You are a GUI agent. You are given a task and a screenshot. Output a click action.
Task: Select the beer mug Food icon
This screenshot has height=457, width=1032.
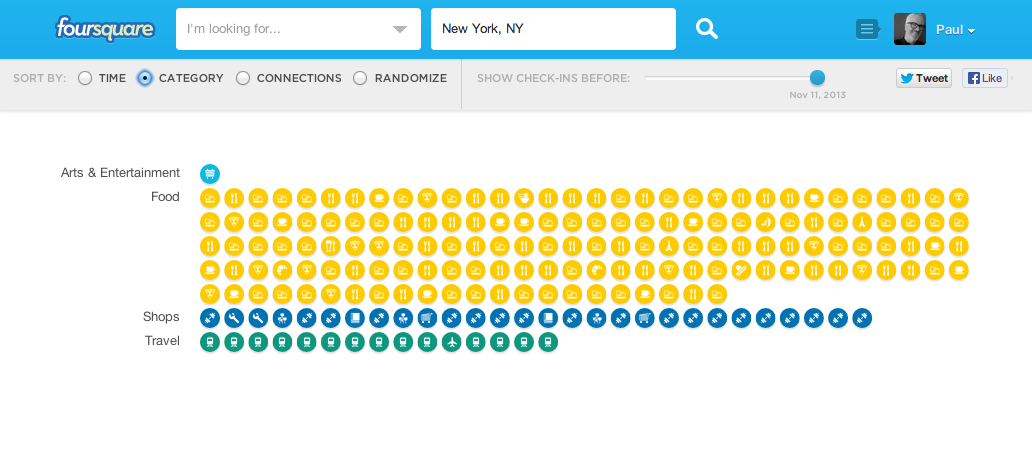330,246
